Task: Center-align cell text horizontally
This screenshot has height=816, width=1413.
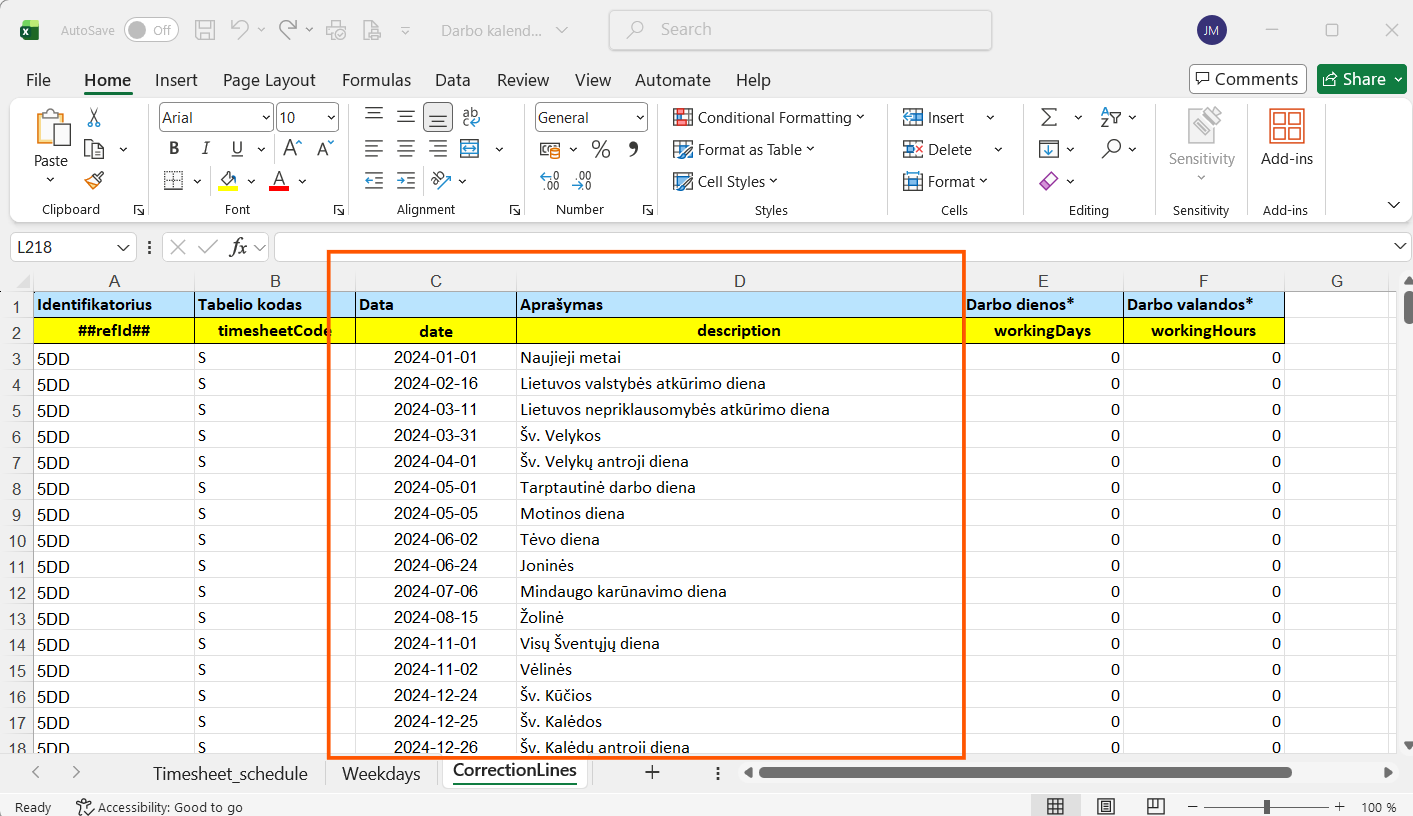Action: click(406, 149)
